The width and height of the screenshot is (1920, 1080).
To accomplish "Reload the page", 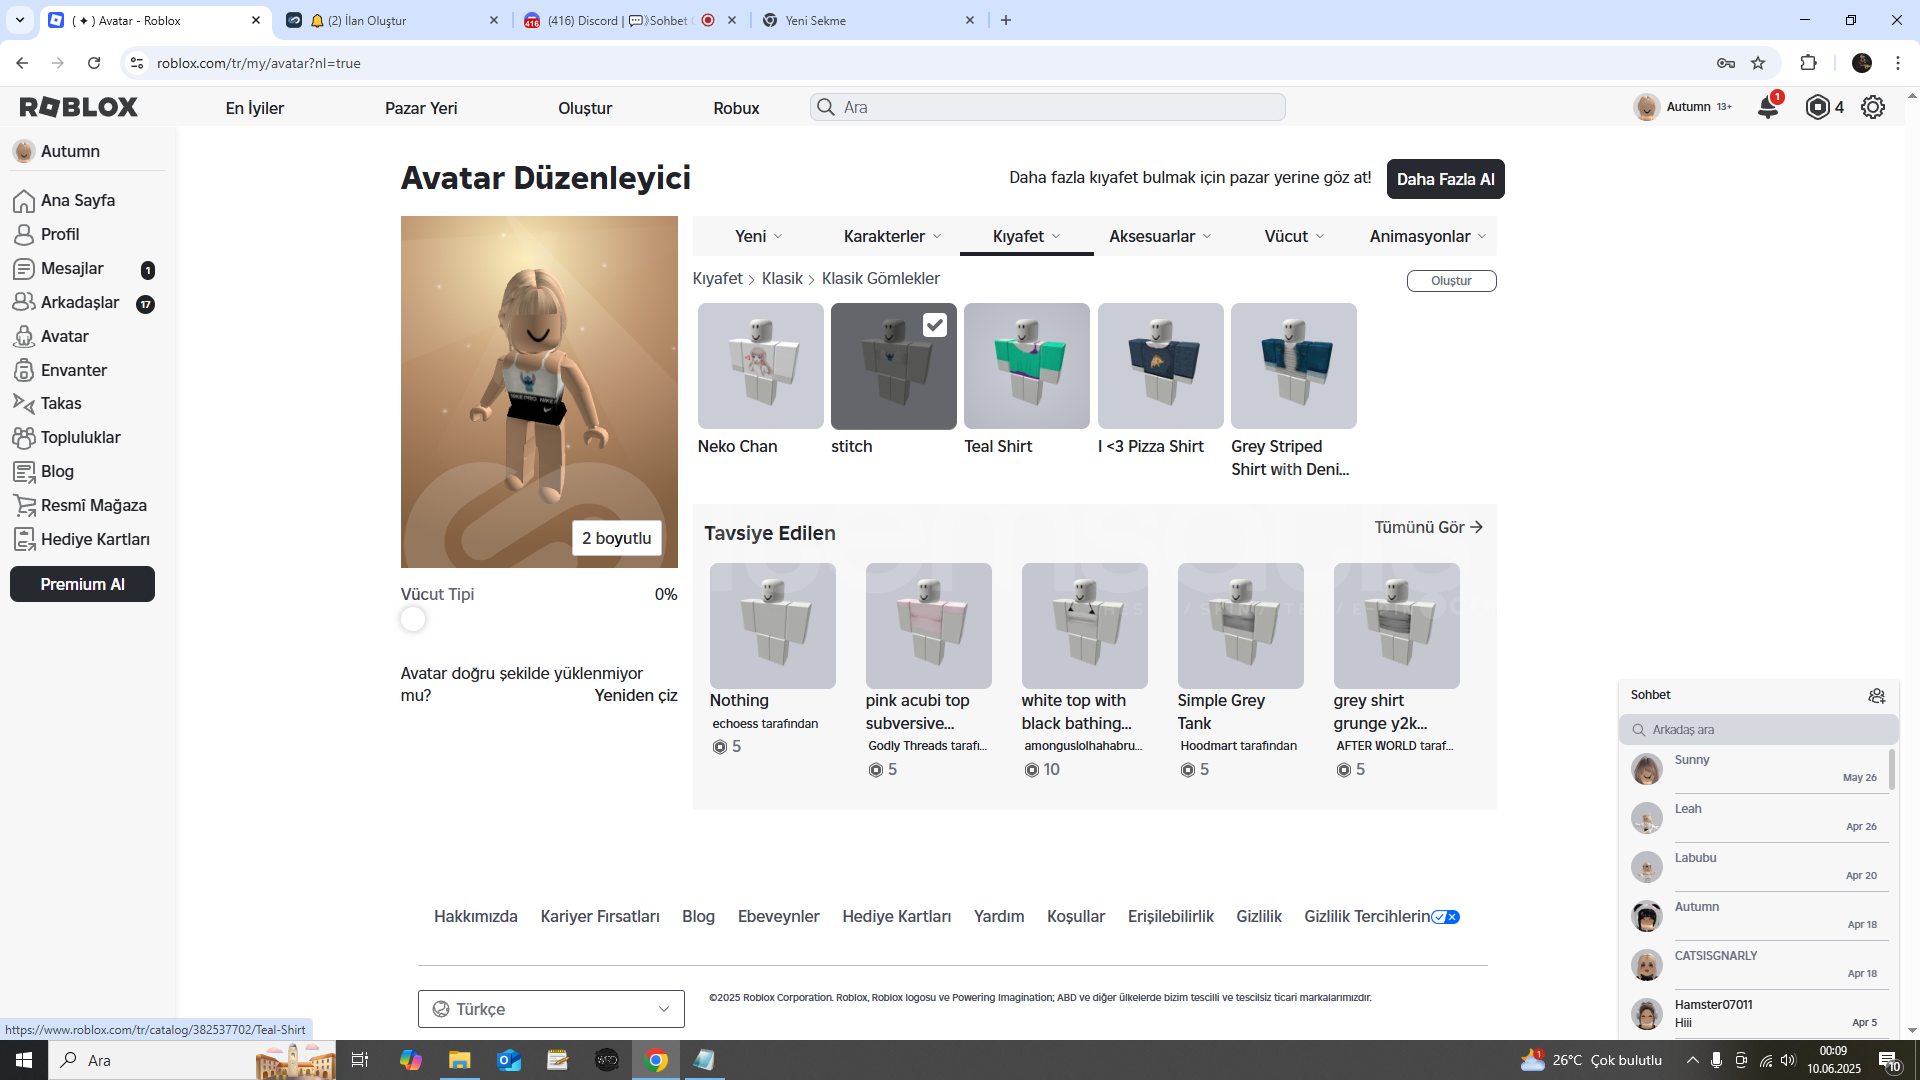I will (x=94, y=63).
